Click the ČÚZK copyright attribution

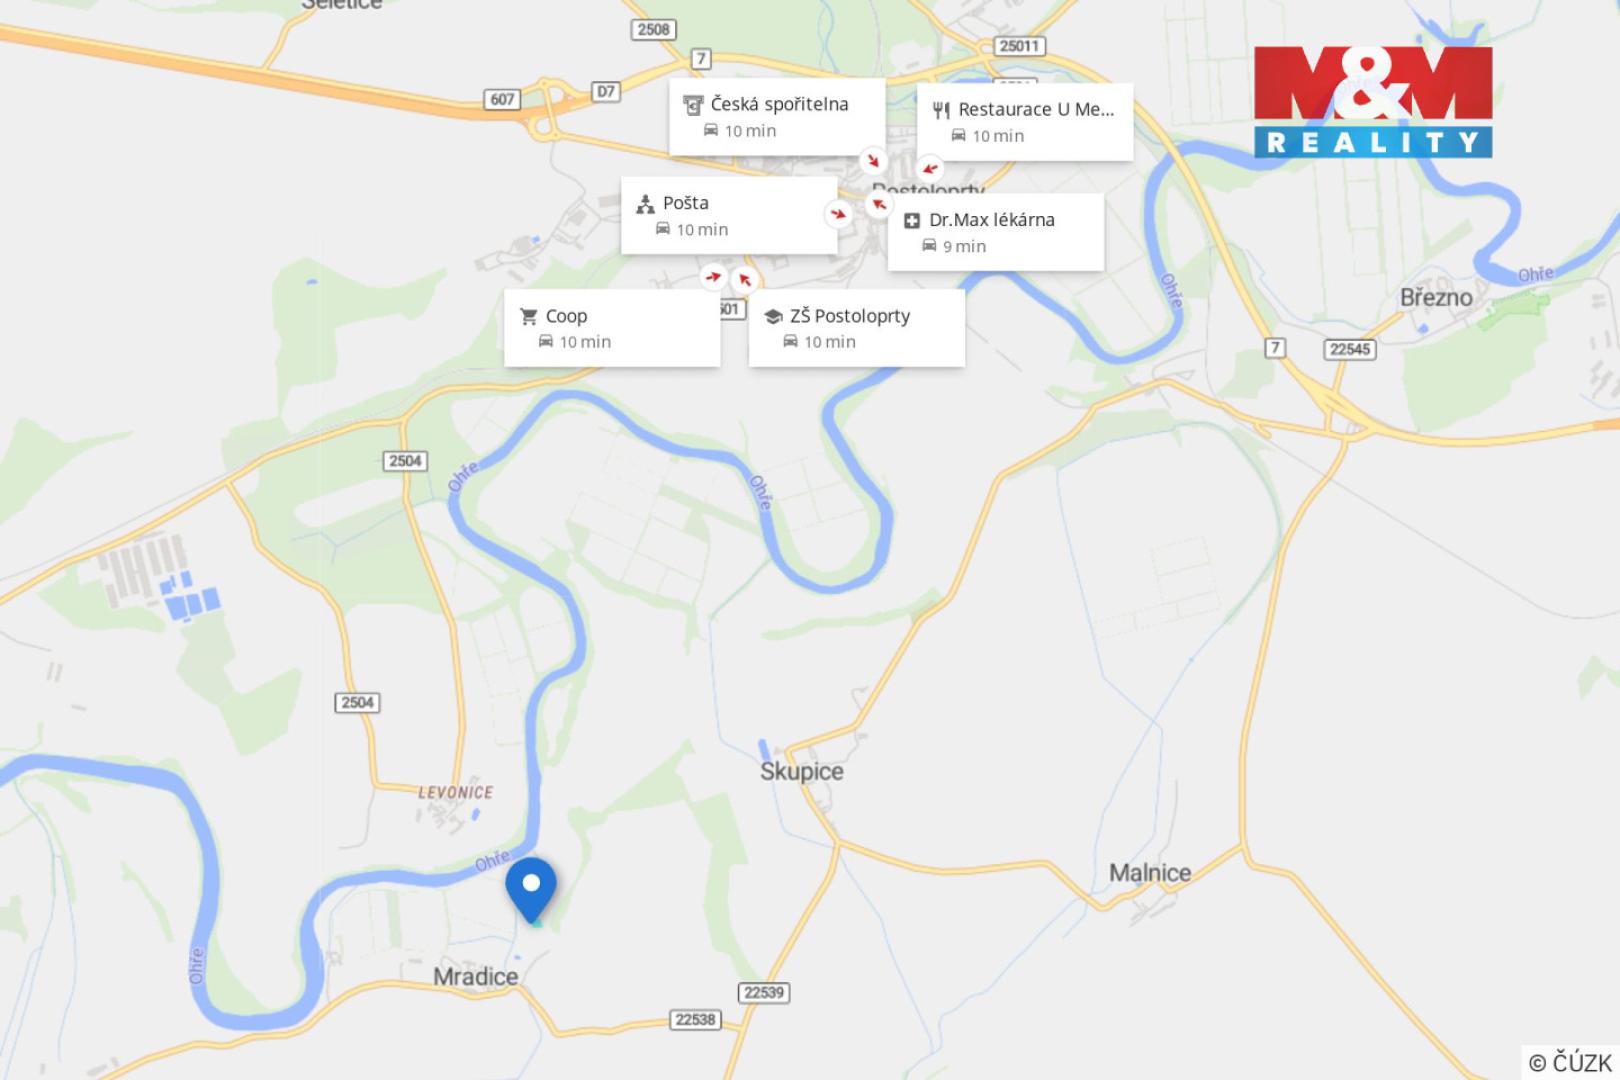[x=1570, y=1062]
